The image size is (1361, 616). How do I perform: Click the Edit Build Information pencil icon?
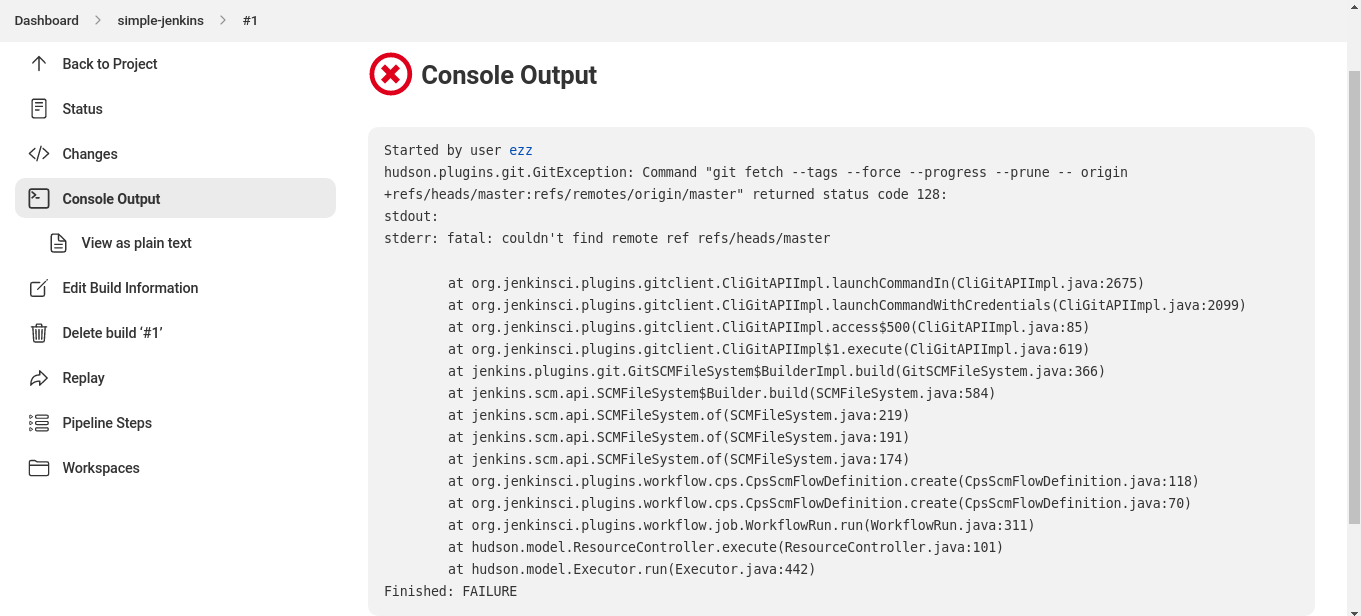click(x=38, y=288)
